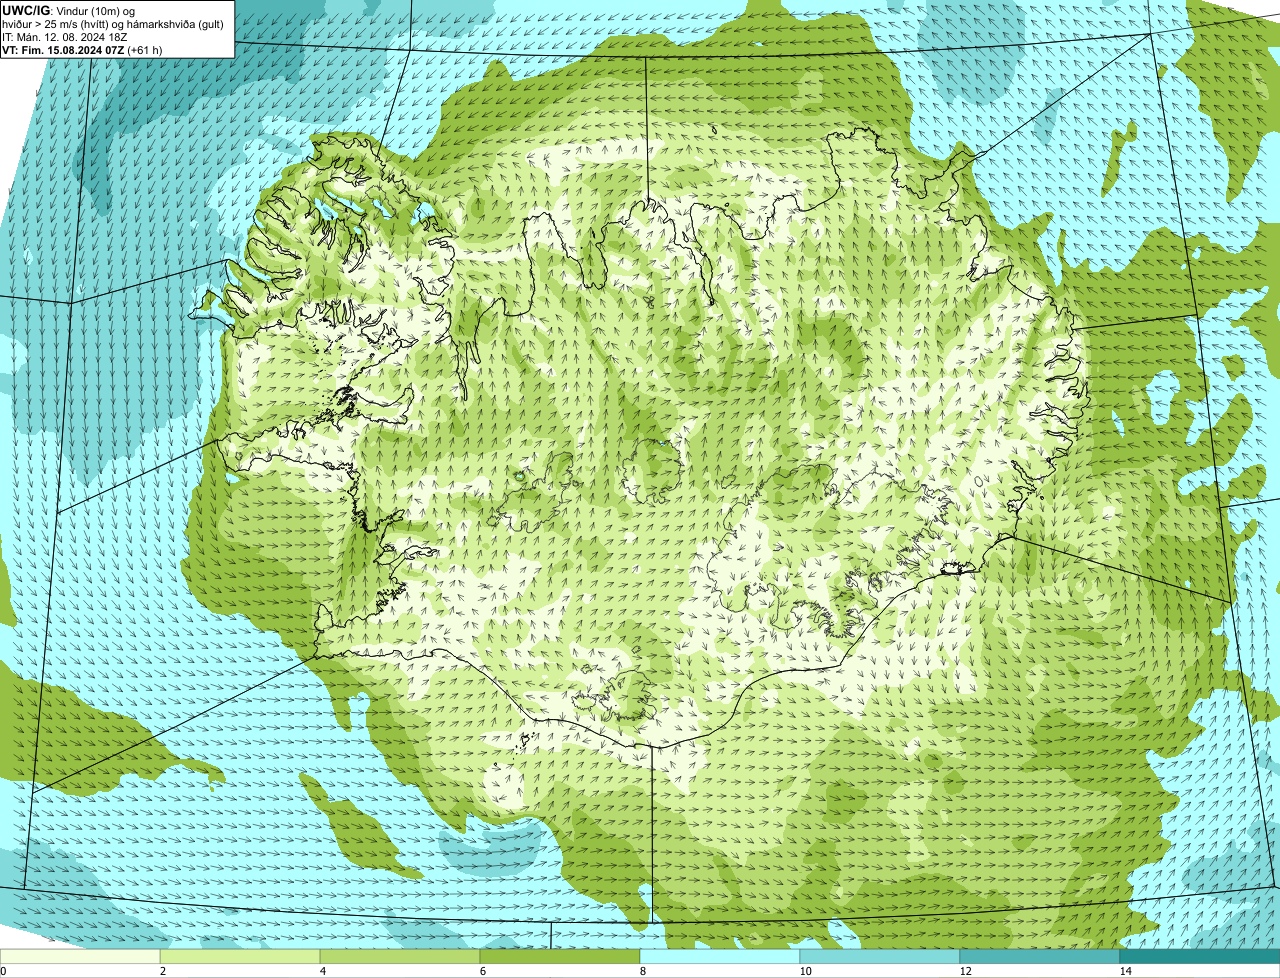Image resolution: width=1280 pixels, height=978 pixels.
Task: Select the medium green legend swatch for 4–6 m/s
Action: (400, 956)
